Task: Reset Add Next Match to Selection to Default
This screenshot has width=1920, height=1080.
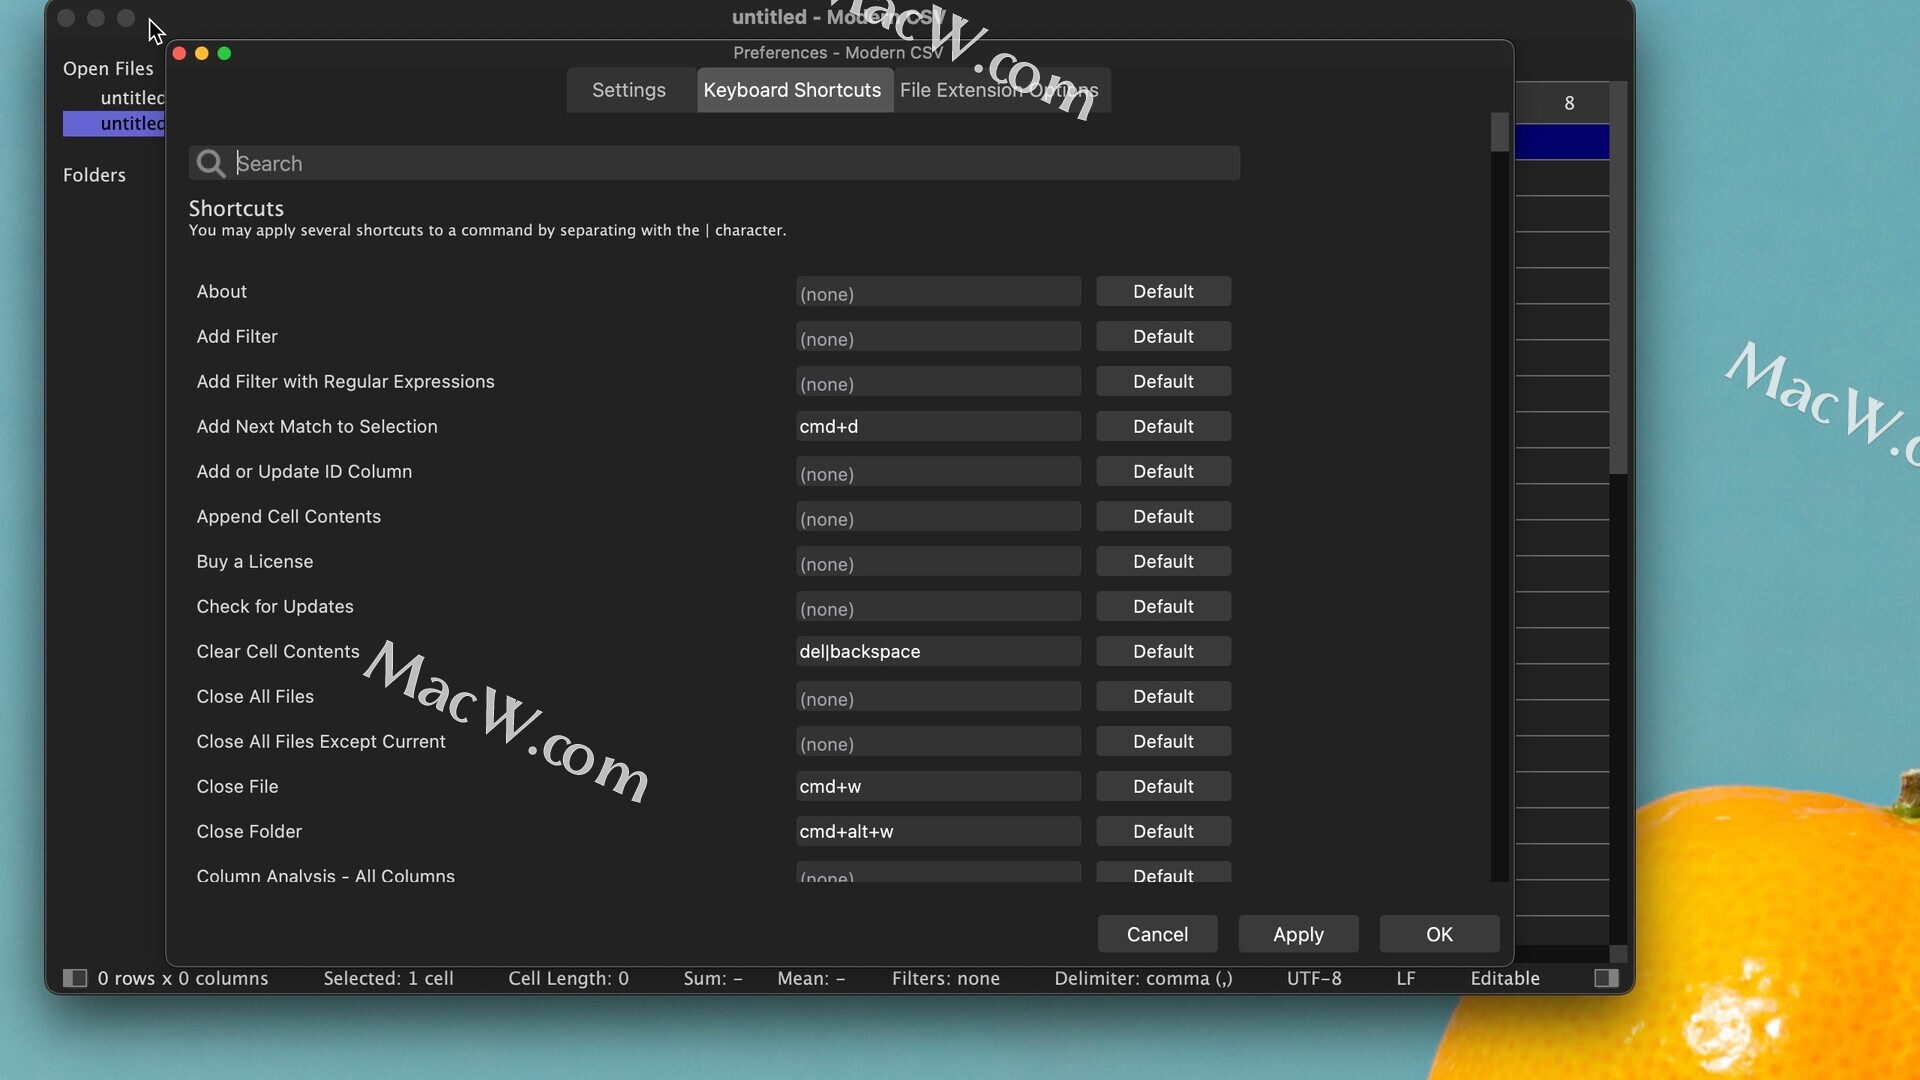Action: [1163, 427]
